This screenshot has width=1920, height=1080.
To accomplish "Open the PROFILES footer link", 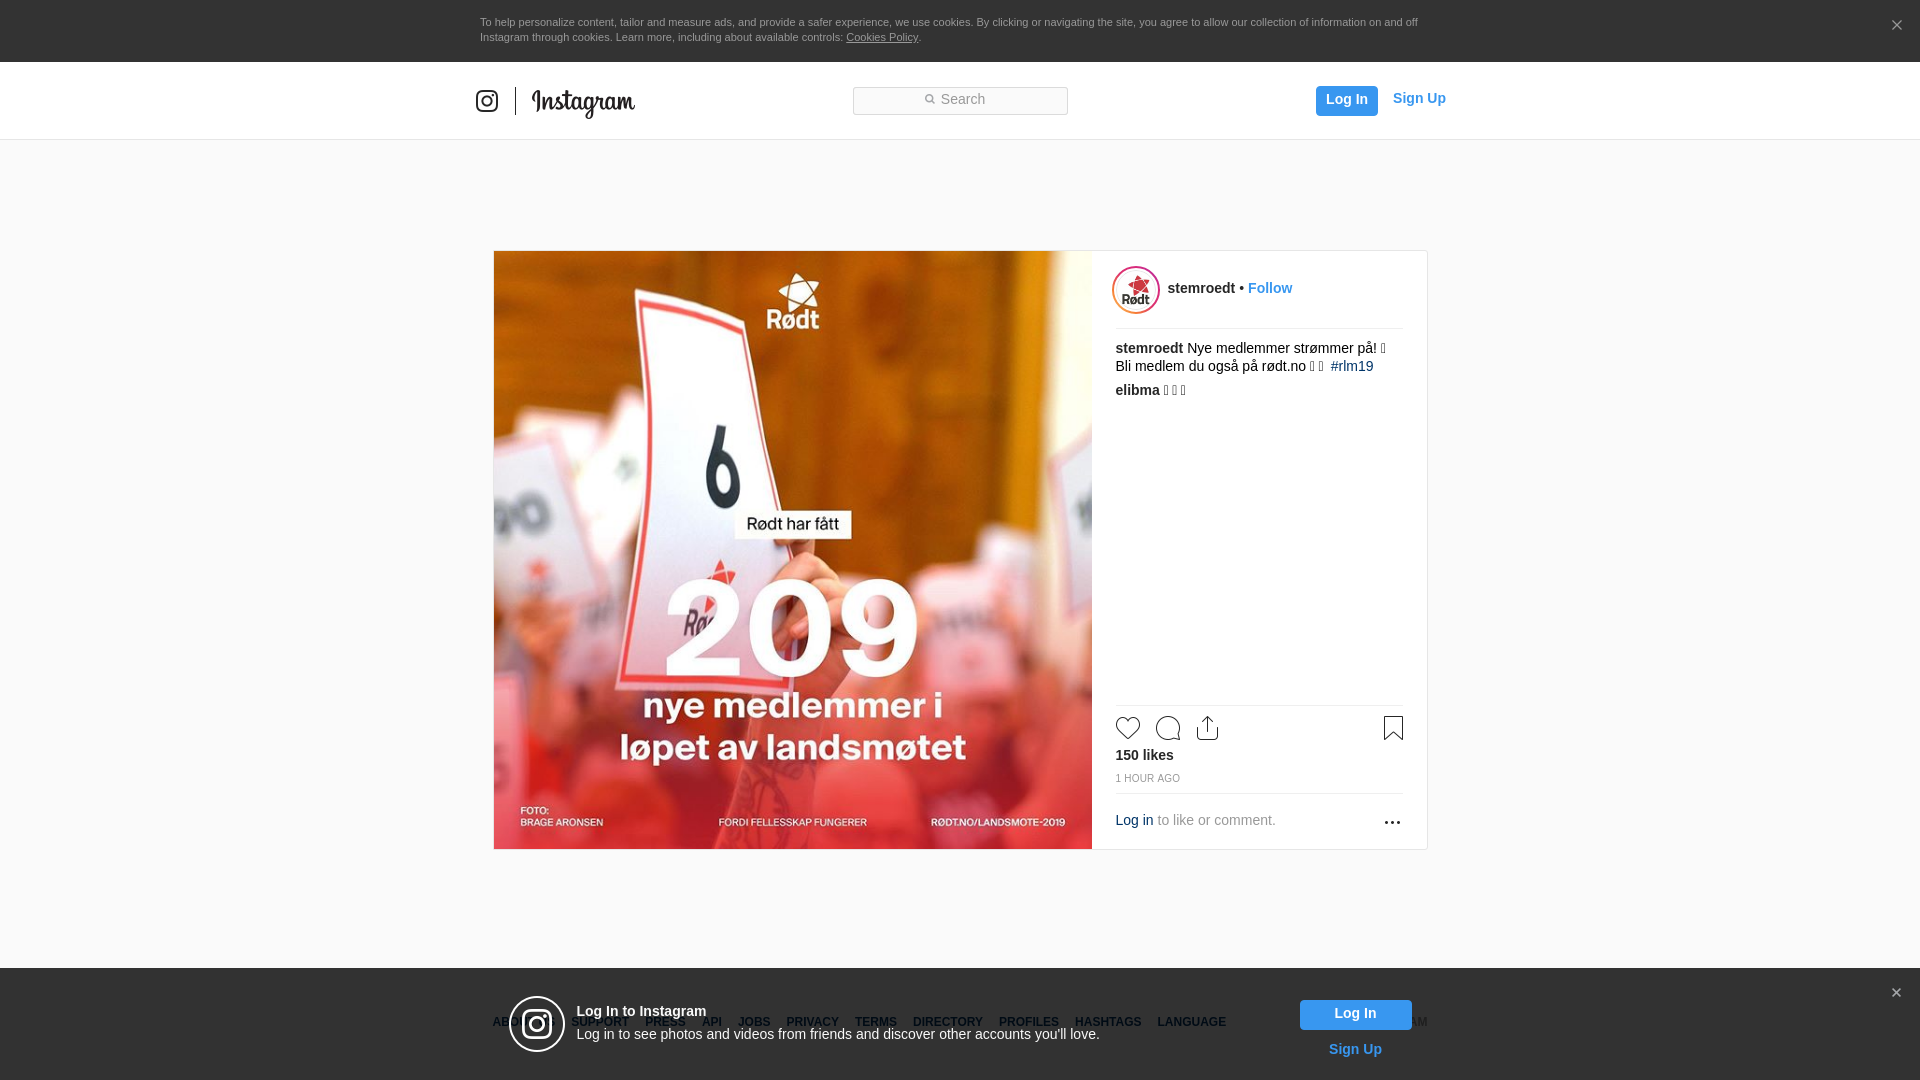I will tap(1028, 1022).
